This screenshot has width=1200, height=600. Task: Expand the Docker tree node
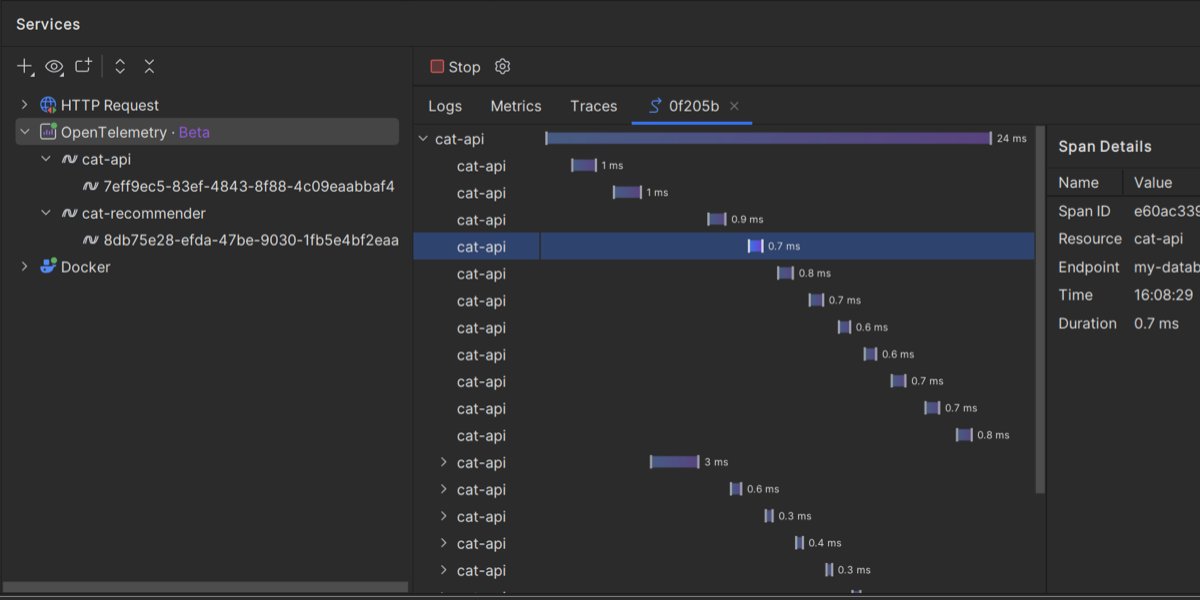[x=22, y=266]
